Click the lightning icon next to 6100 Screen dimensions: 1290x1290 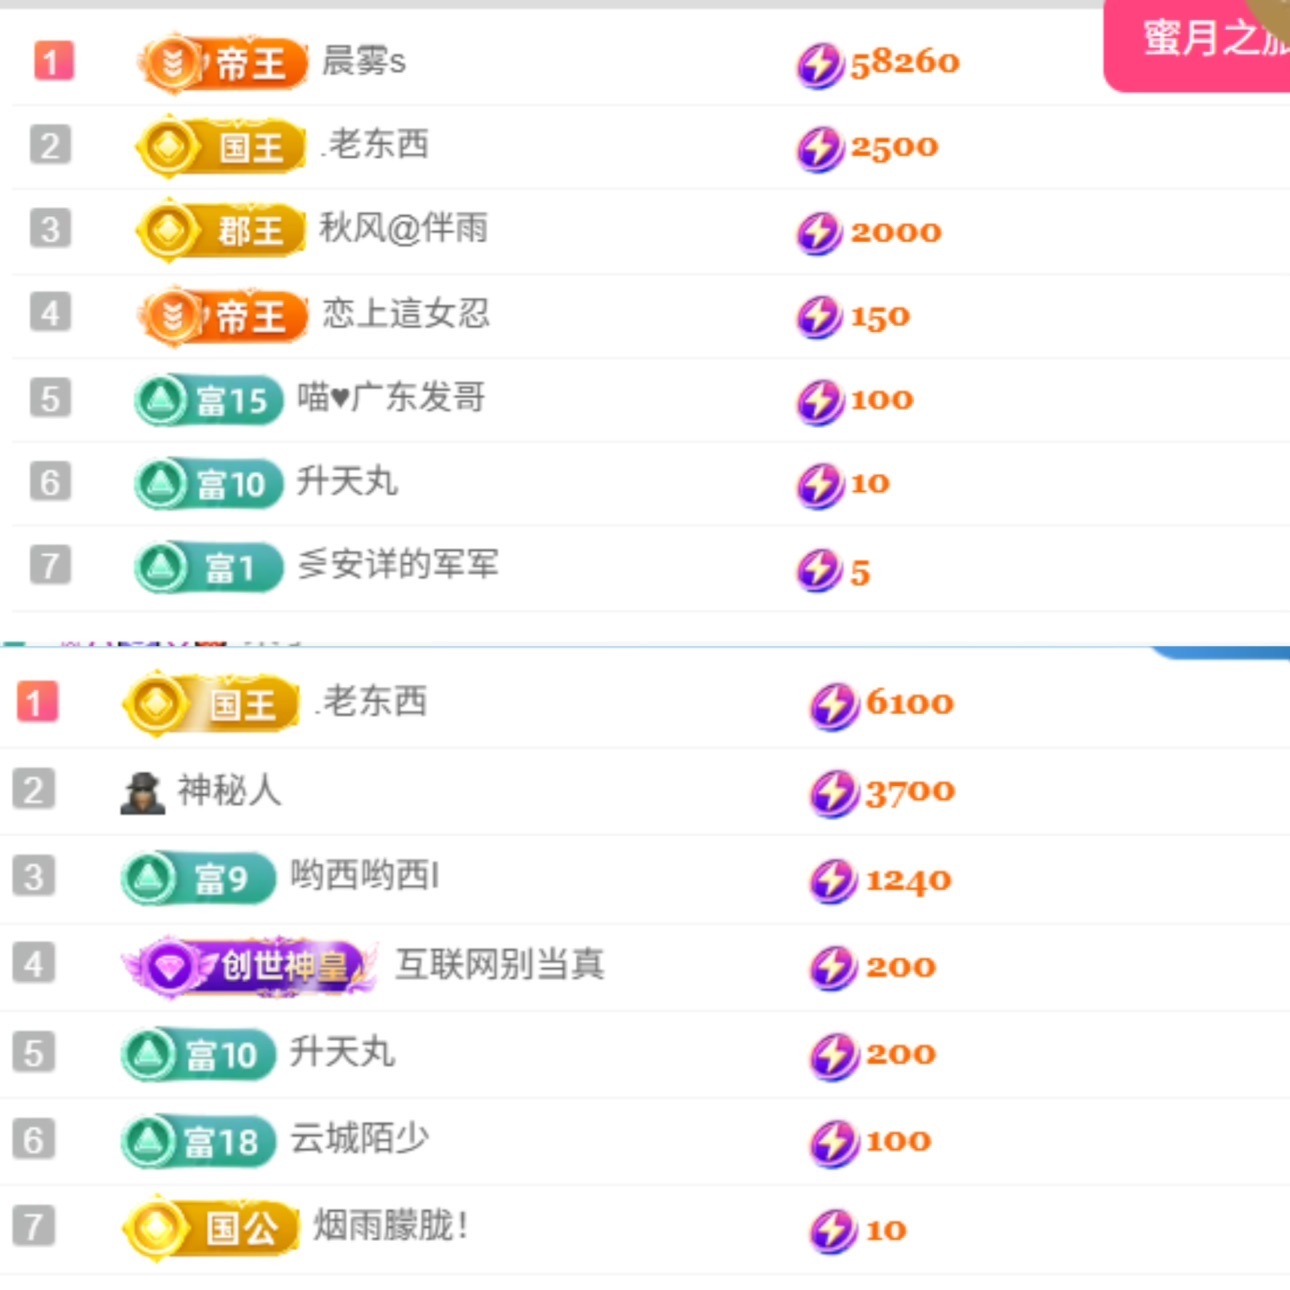[834, 706]
